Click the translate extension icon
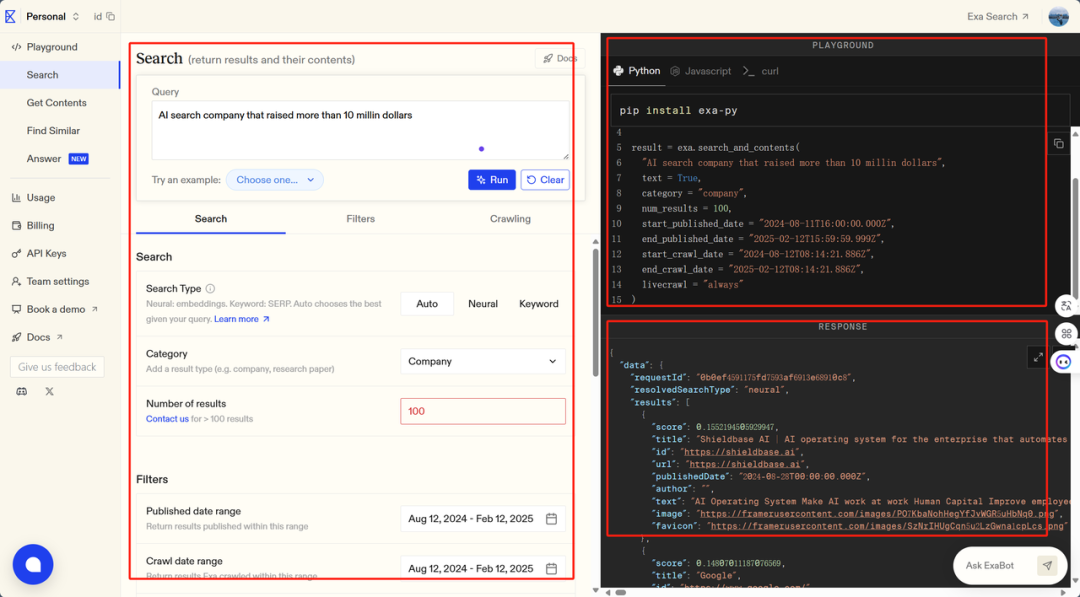The width and height of the screenshot is (1080, 597). [1066, 306]
